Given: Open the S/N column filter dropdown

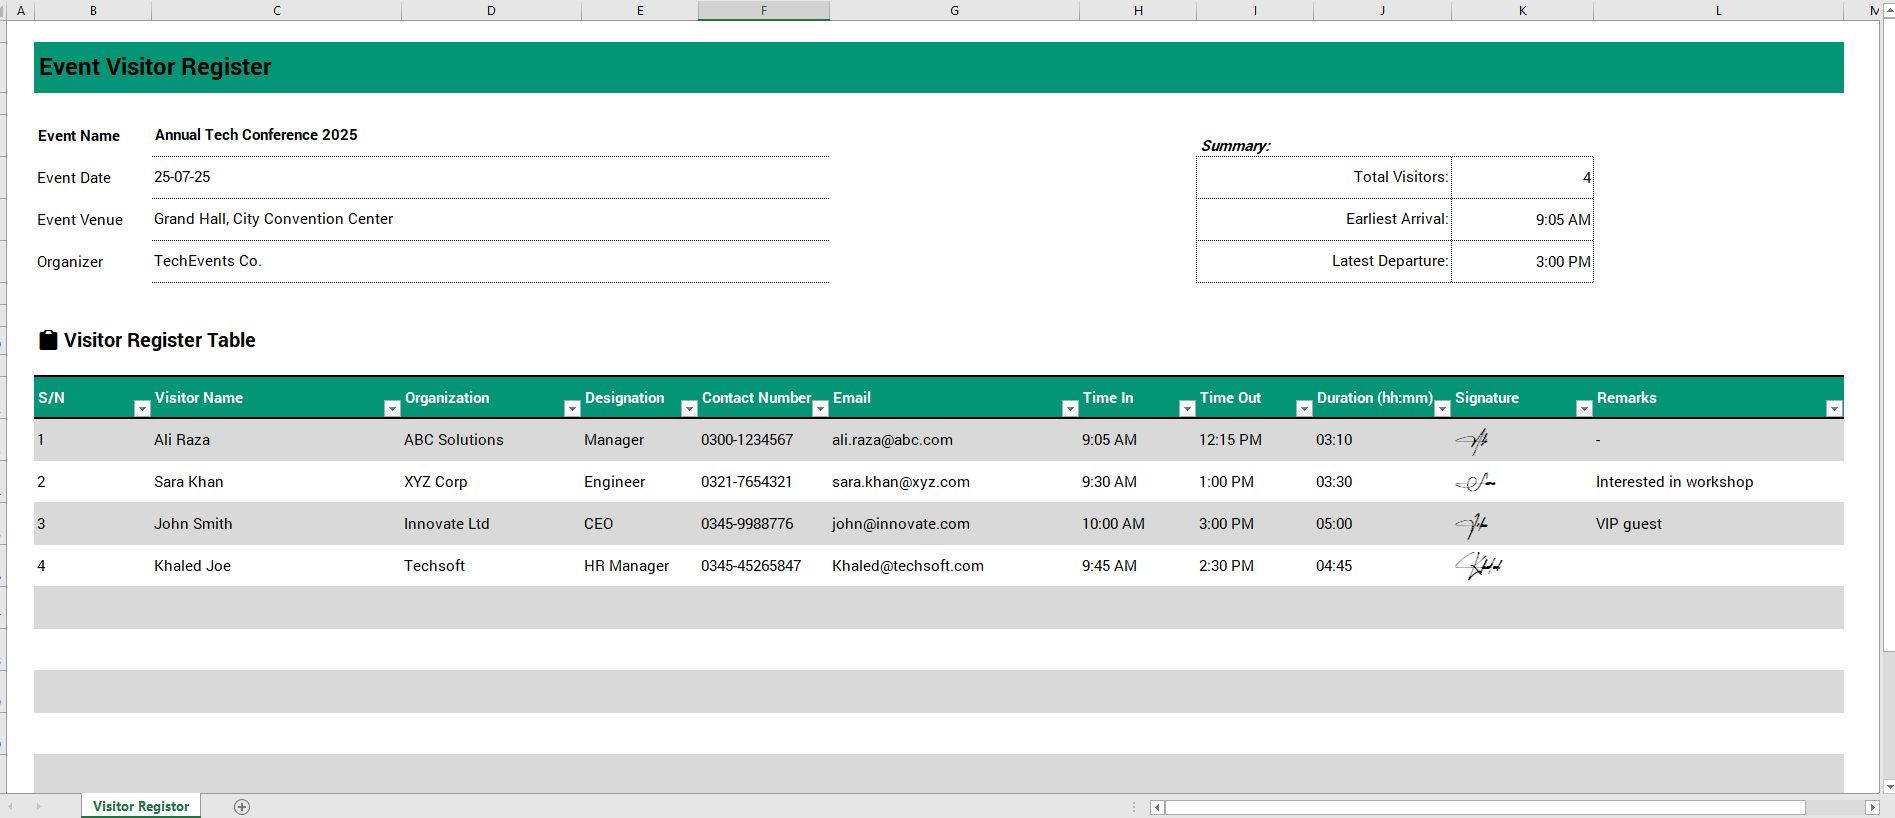Looking at the screenshot, I should point(142,408).
